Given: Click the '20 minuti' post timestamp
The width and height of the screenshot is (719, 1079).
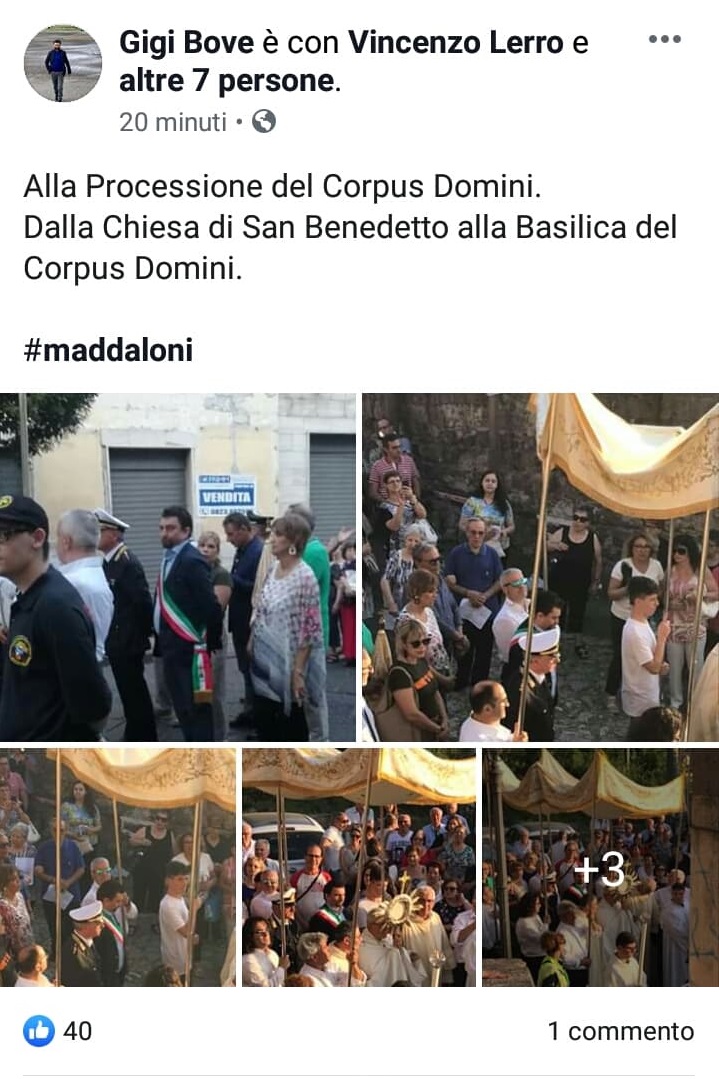Looking at the screenshot, I should [x=173, y=122].
